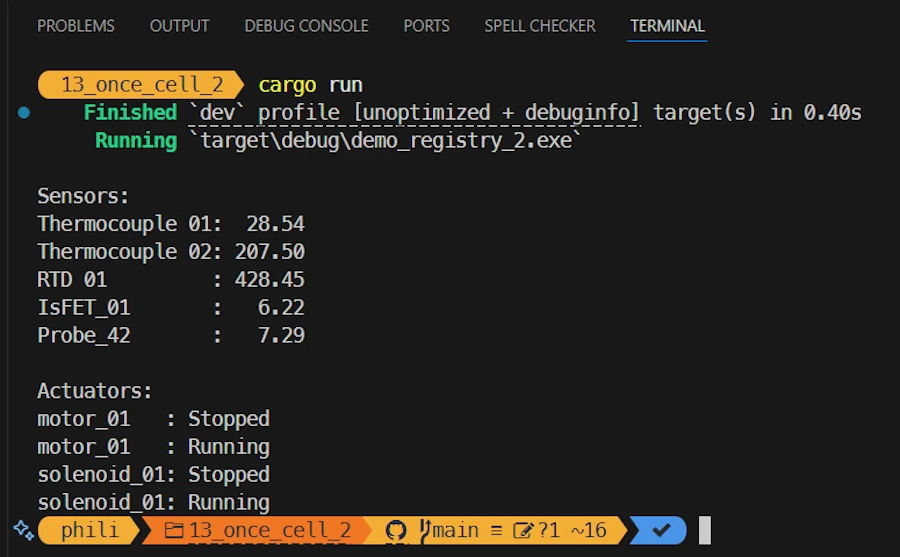The height and width of the screenshot is (557, 900).
Task: Click the folder icon in the prompt
Action: [174, 530]
